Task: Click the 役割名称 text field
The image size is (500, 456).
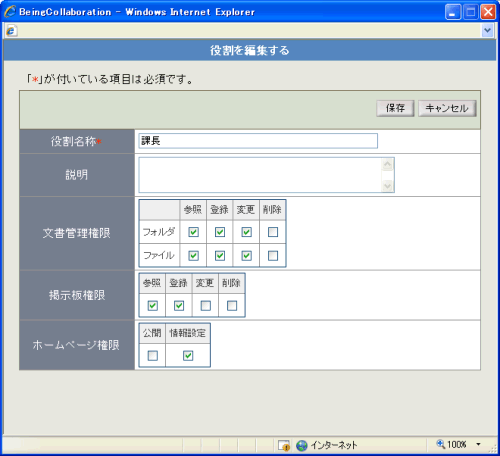Action: 258,141
